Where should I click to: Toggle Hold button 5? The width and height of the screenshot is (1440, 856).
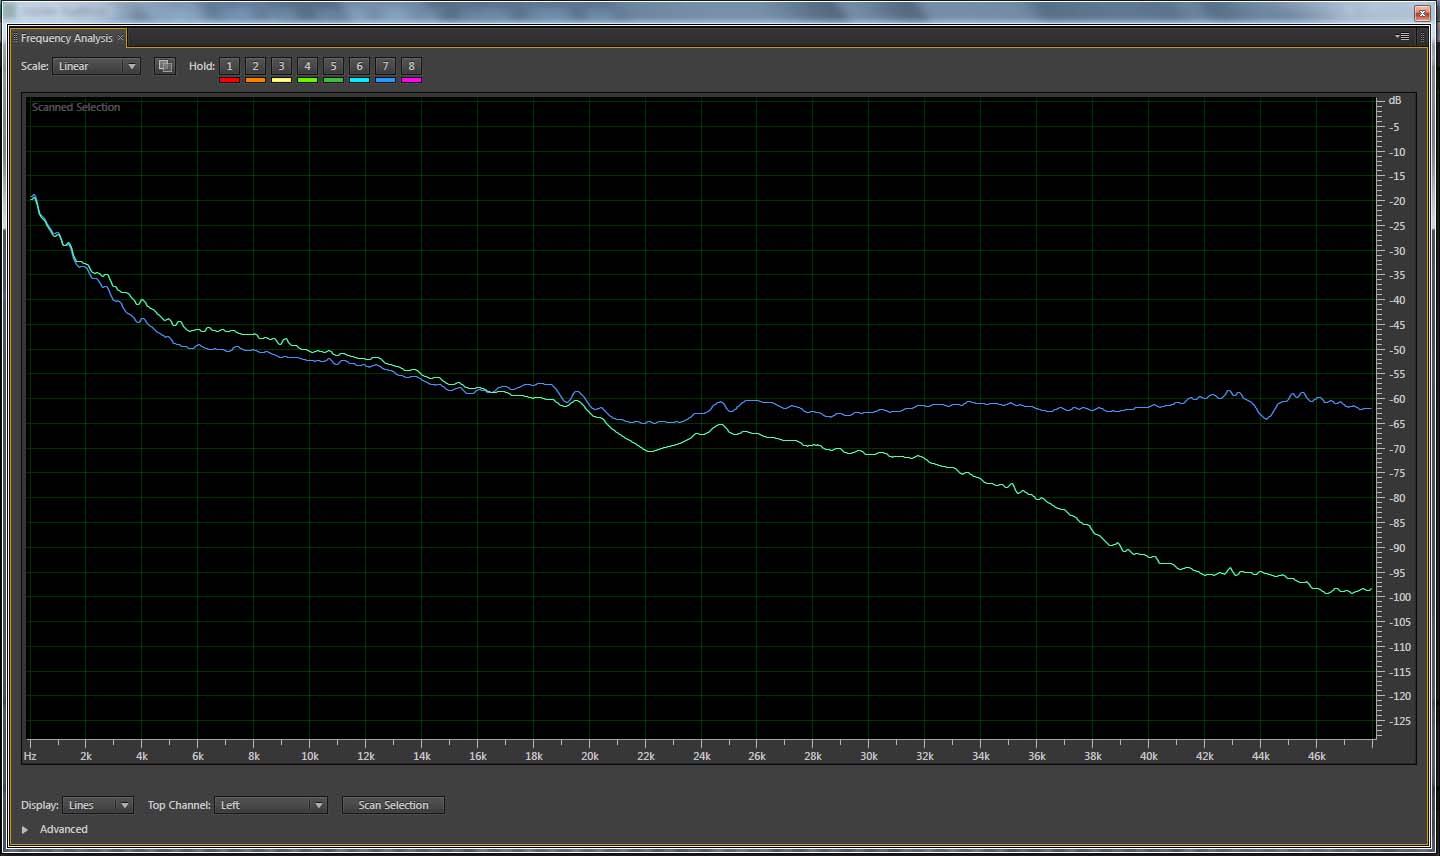click(x=333, y=67)
